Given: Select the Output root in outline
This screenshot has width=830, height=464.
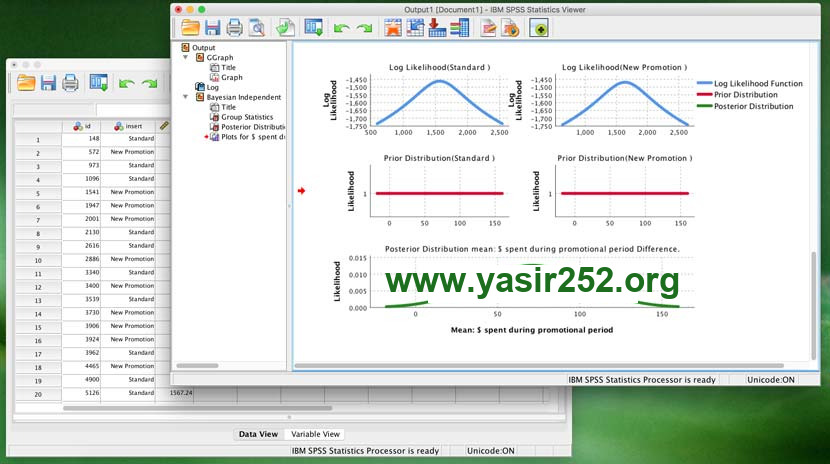Looking at the screenshot, I should (x=203, y=48).
